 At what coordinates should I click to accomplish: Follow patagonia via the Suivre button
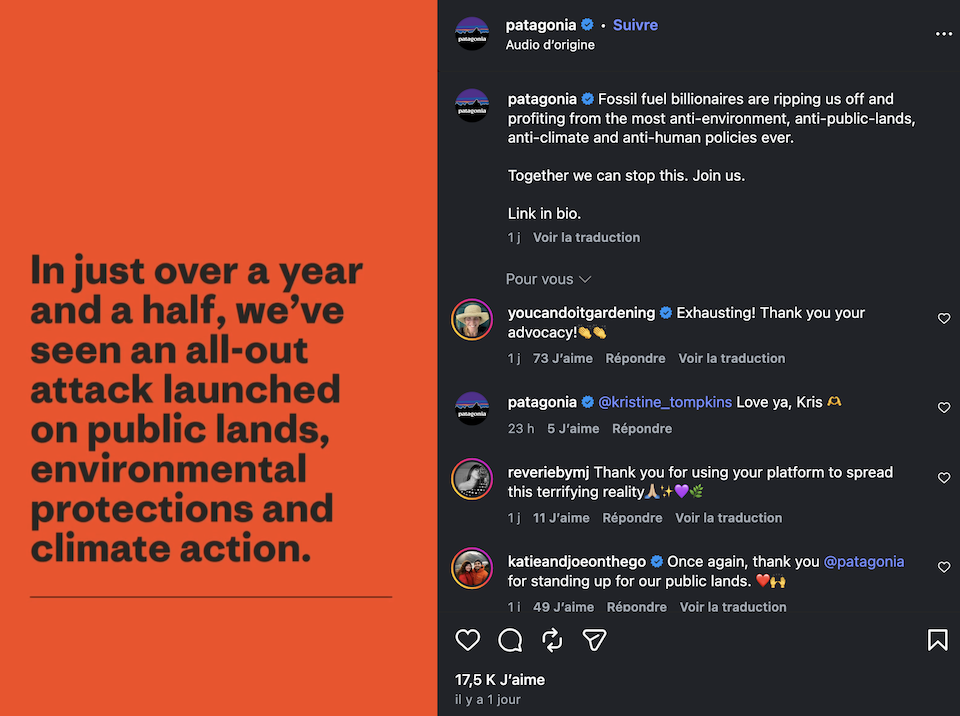[x=635, y=25]
